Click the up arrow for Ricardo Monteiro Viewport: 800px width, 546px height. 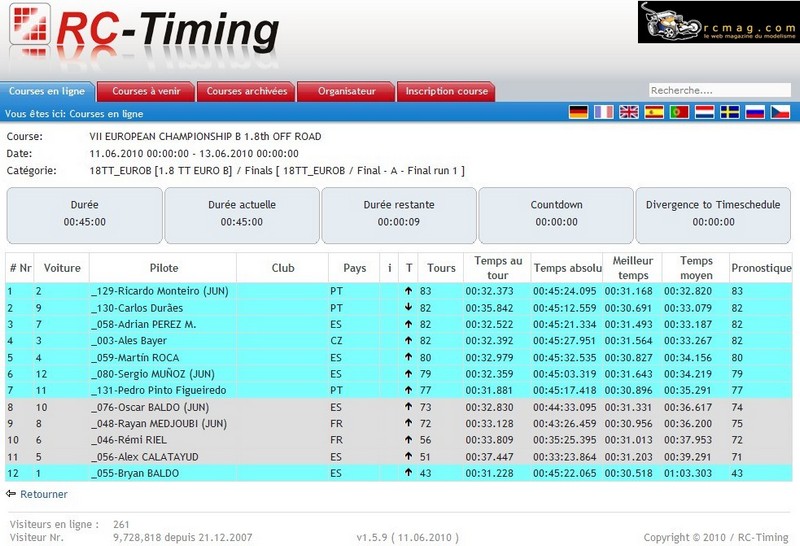408,291
